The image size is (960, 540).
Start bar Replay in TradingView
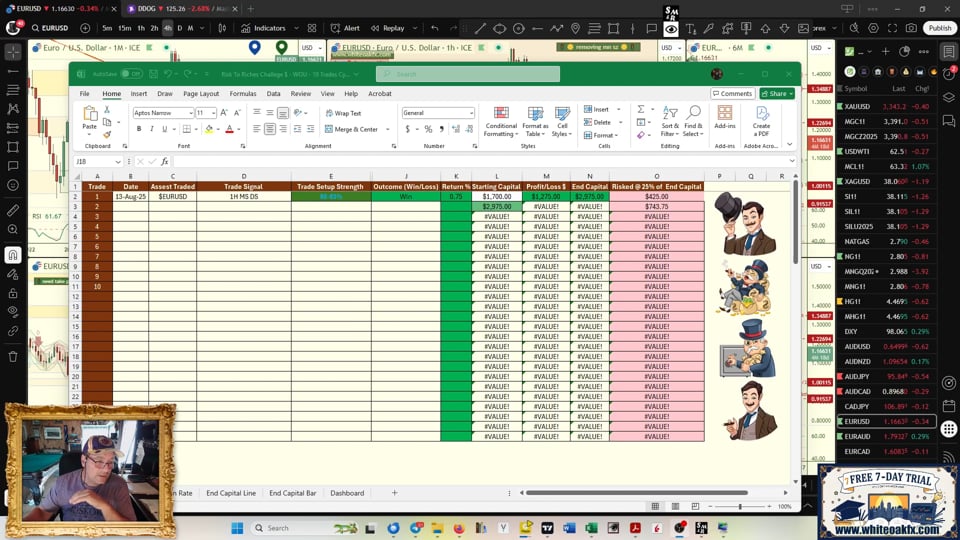388,28
